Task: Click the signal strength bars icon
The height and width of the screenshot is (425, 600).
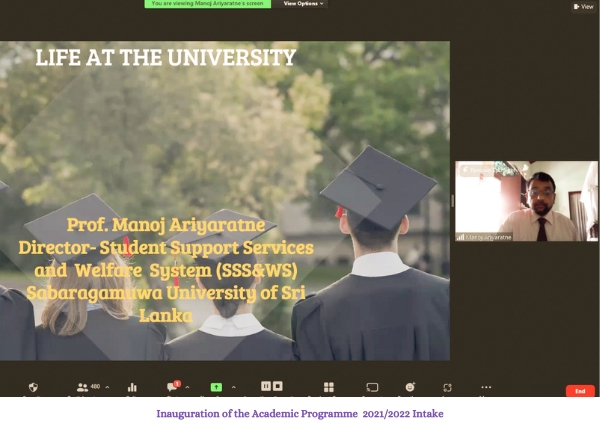Action: (x=460, y=237)
